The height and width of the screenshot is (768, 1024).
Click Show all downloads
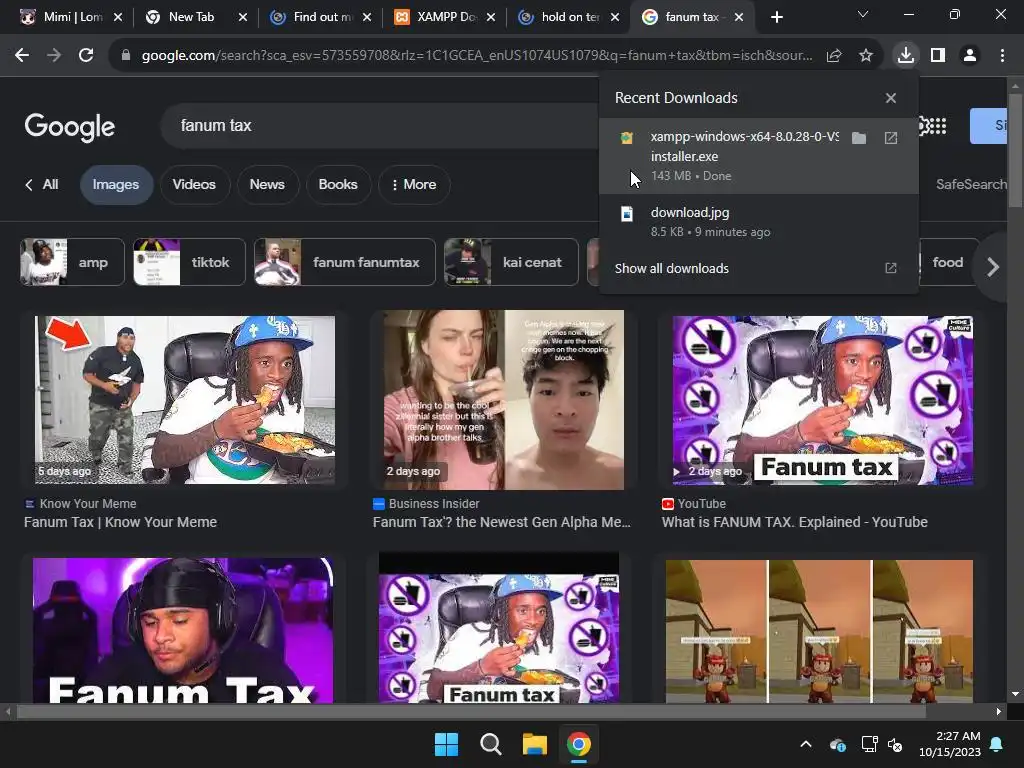point(758,268)
